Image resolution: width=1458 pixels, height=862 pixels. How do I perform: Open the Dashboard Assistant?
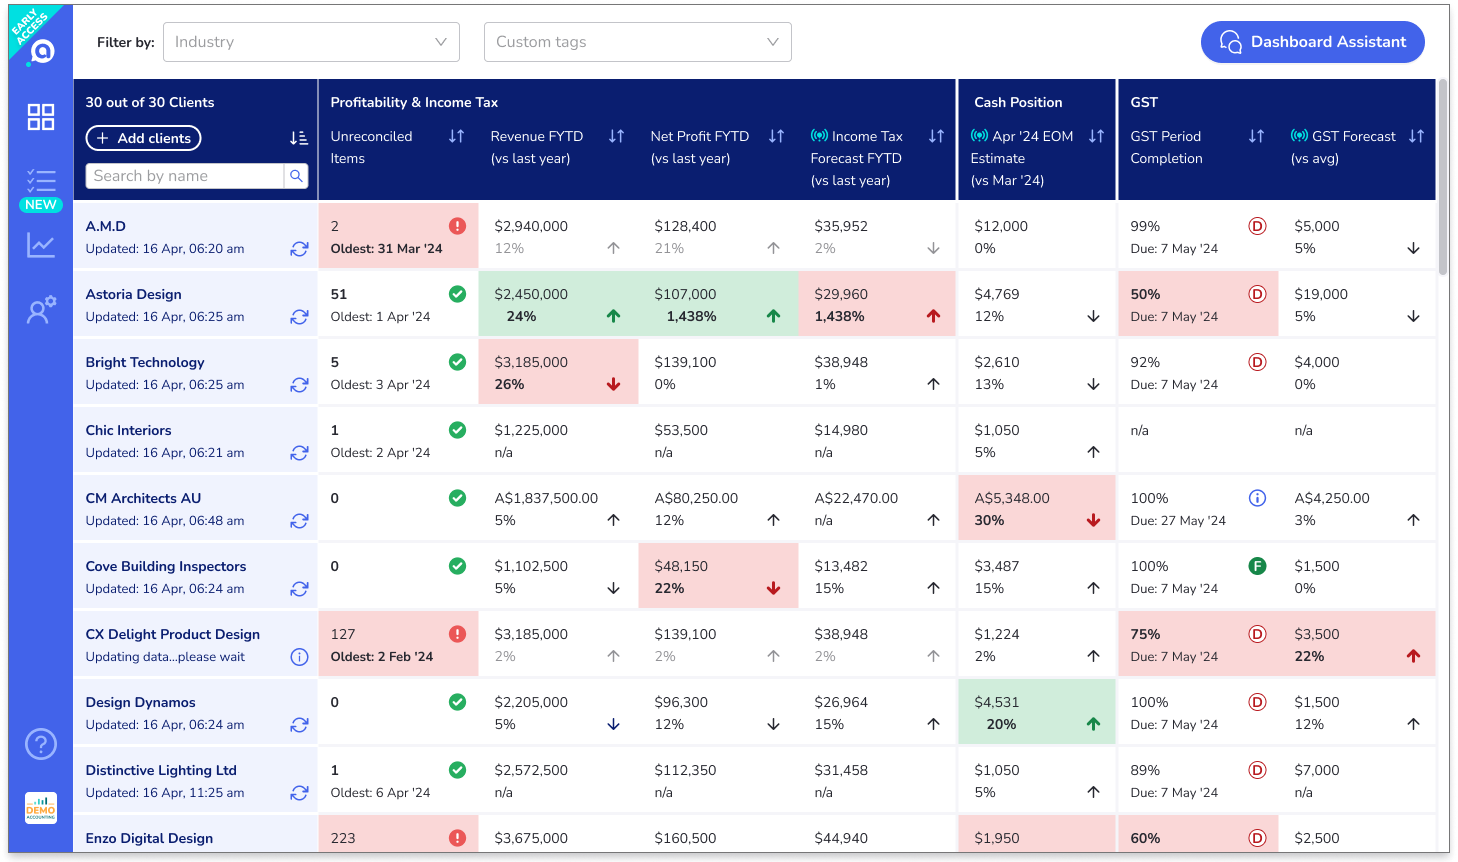pyautogui.click(x=1312, y=42)
